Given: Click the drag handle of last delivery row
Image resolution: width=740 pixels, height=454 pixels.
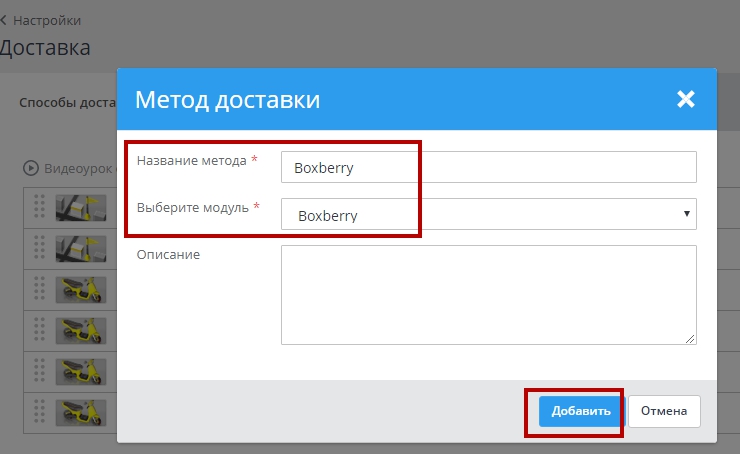Looking at the screenshot, I should pyautogui.click(x=40, y=410).
